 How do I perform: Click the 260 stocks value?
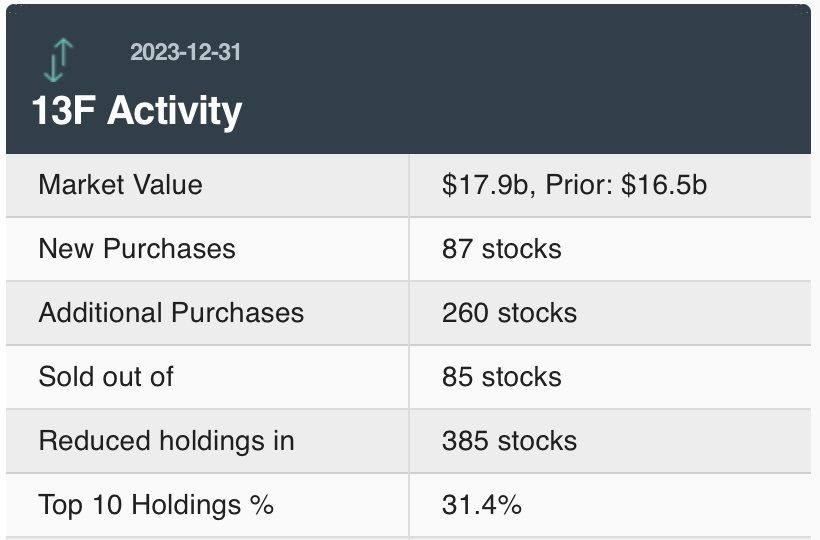[509, 313]
